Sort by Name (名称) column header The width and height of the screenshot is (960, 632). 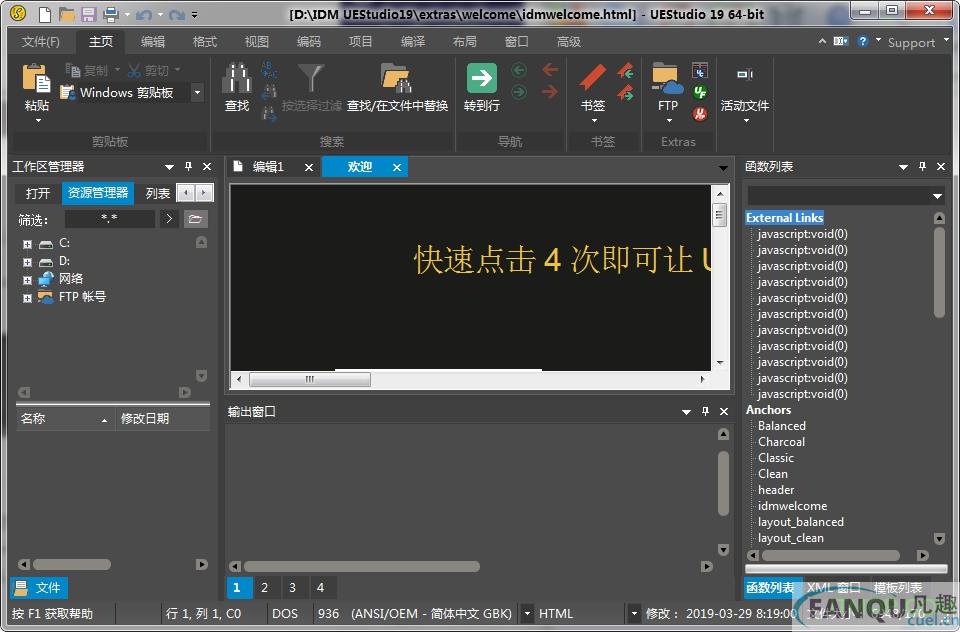(x=65, y=418)
